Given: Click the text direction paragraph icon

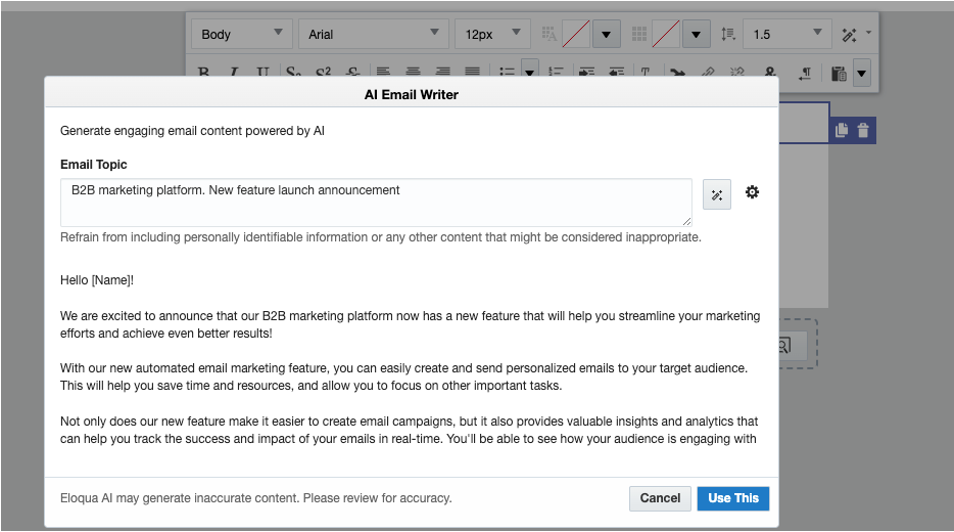Looking at the screenshot, I should tap(805, 73).
